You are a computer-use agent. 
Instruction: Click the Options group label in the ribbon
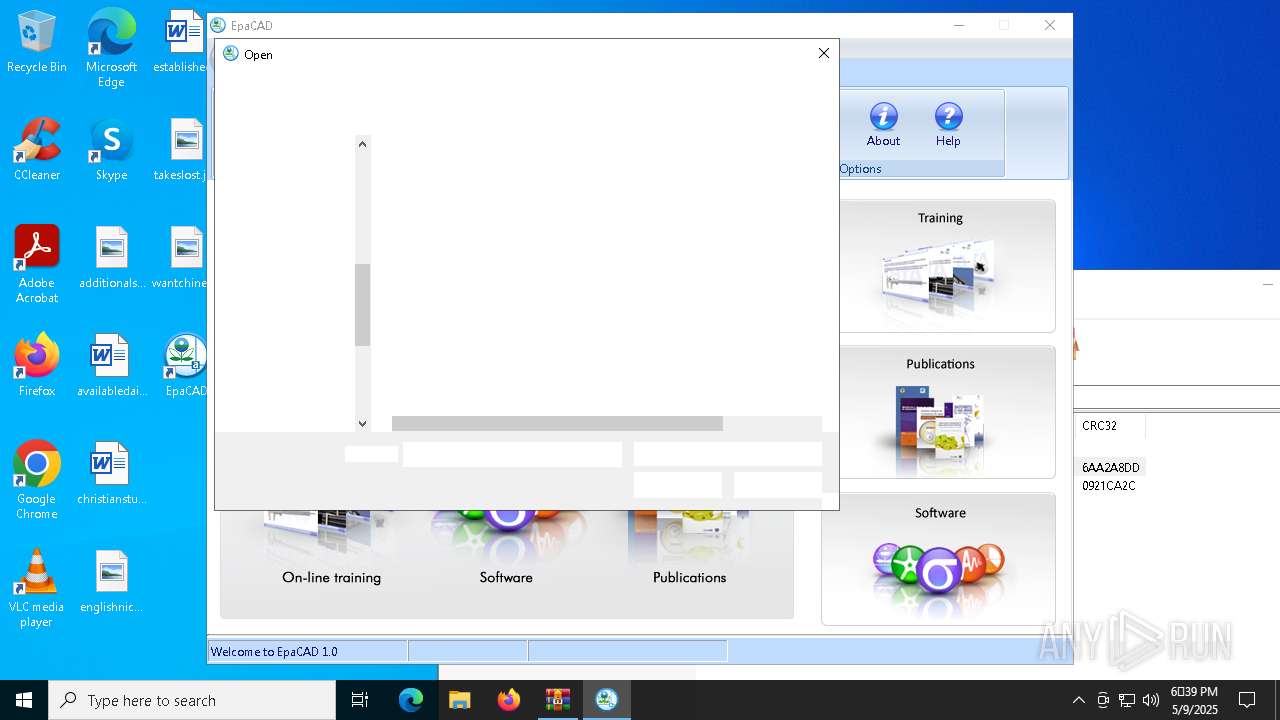click(x=860, y=169)
